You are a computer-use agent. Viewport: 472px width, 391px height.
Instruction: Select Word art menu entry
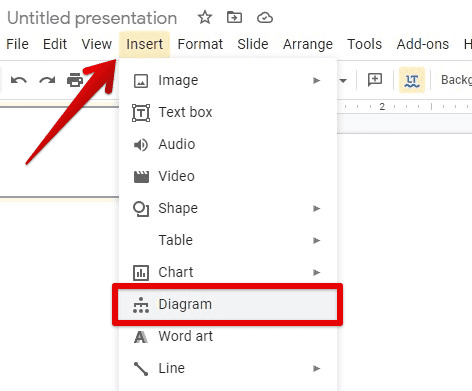(x=228, y=336)
